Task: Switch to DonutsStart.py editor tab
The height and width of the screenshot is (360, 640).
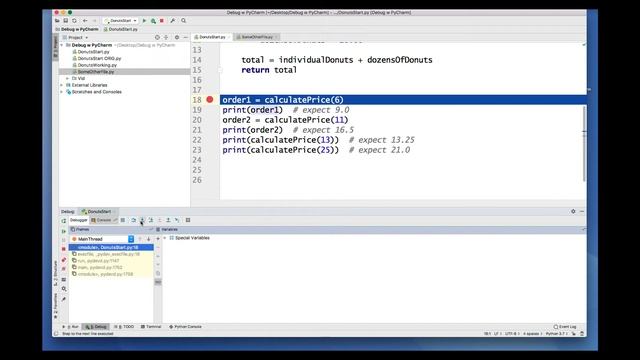Action: point(211,37)
